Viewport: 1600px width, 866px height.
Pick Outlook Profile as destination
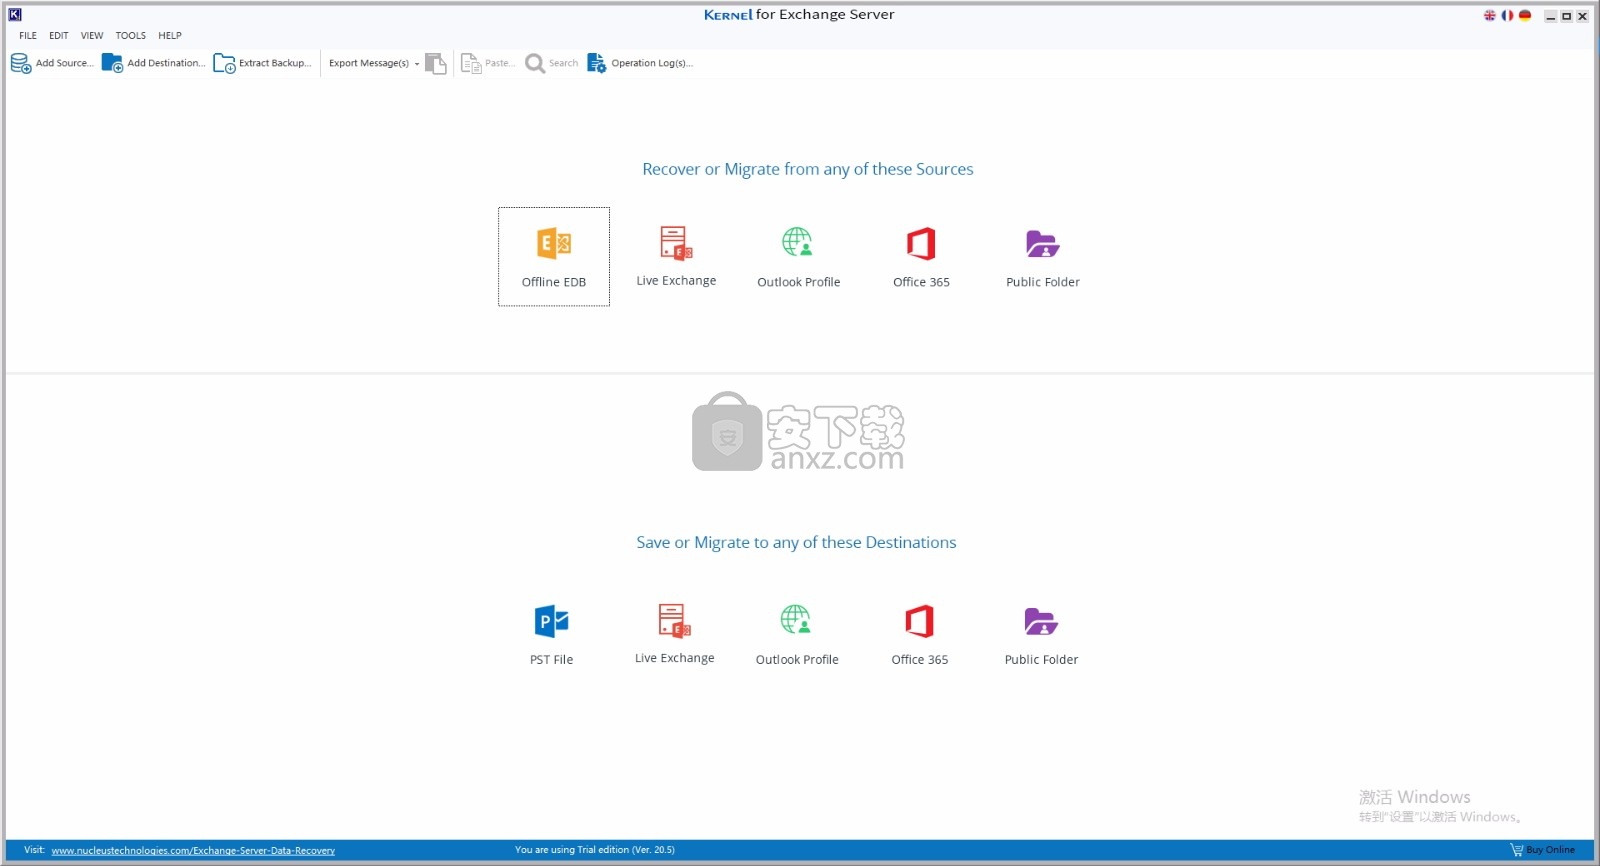click(797, 635)
